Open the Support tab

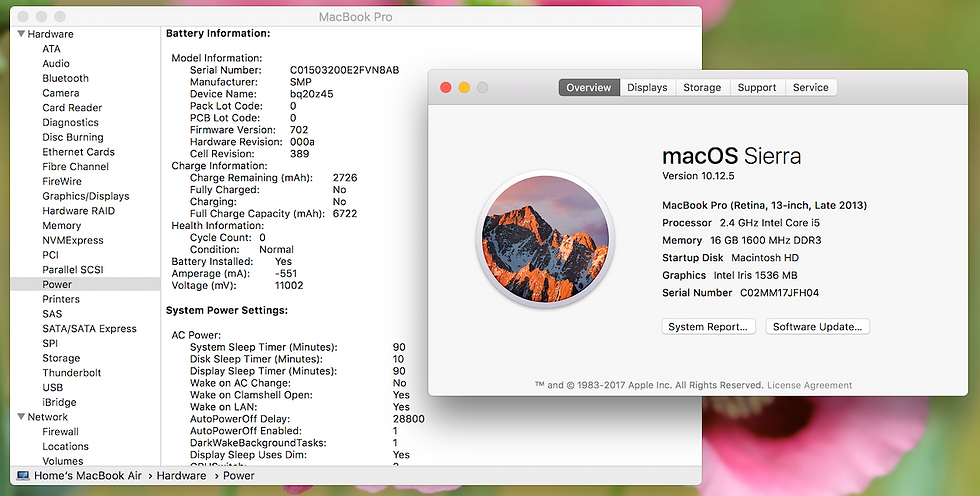pyautogui.click(x=757, y=87)
